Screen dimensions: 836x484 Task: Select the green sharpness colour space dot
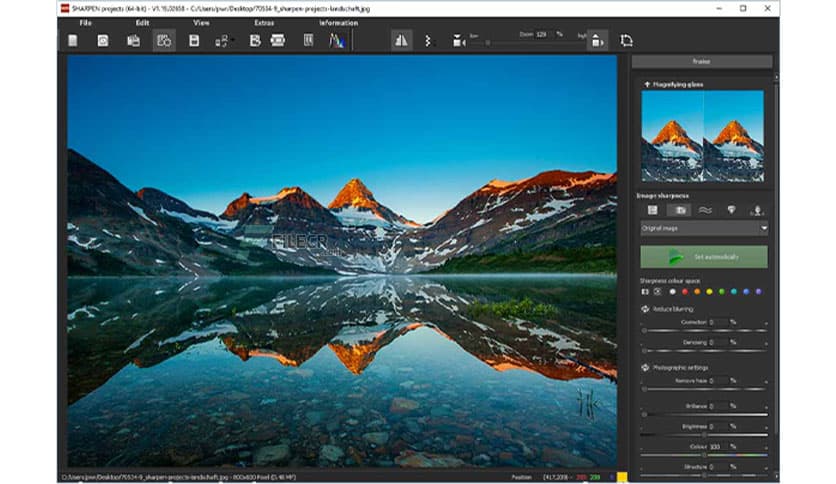(x=721, y=292)
